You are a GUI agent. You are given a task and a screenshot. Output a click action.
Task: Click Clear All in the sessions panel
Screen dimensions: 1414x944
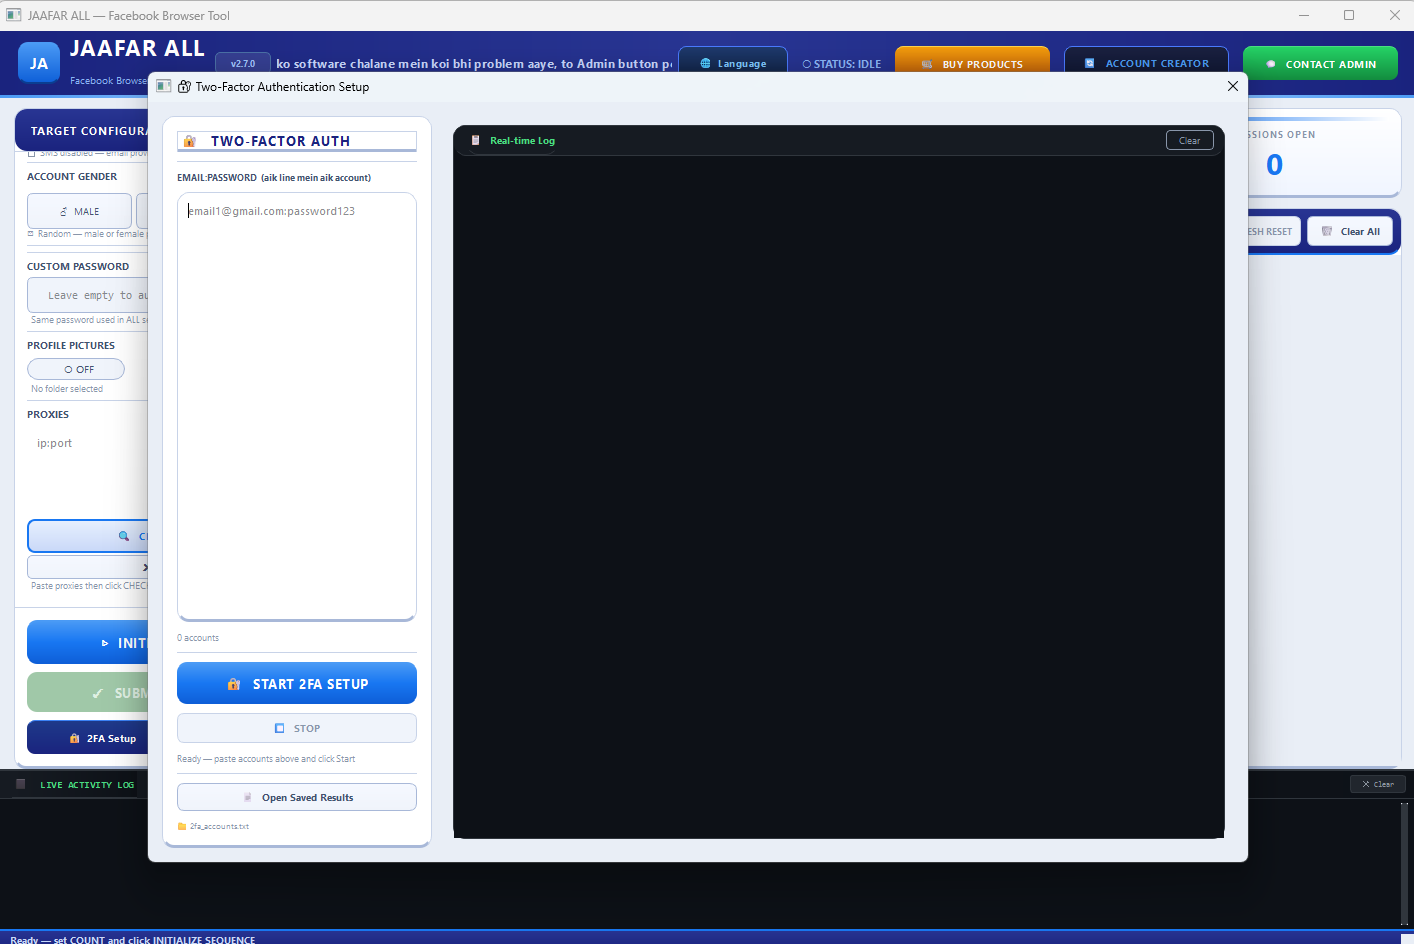click(x=1350, y=231)
